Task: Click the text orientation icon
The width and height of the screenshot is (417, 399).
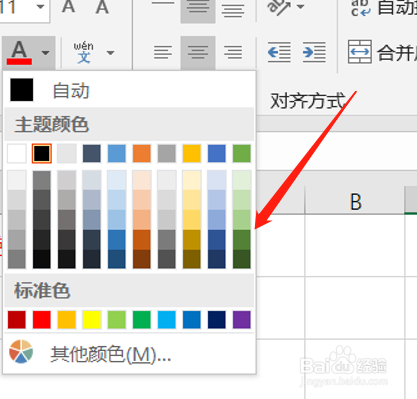Action: pyautogui.click(x=279, y=7)
